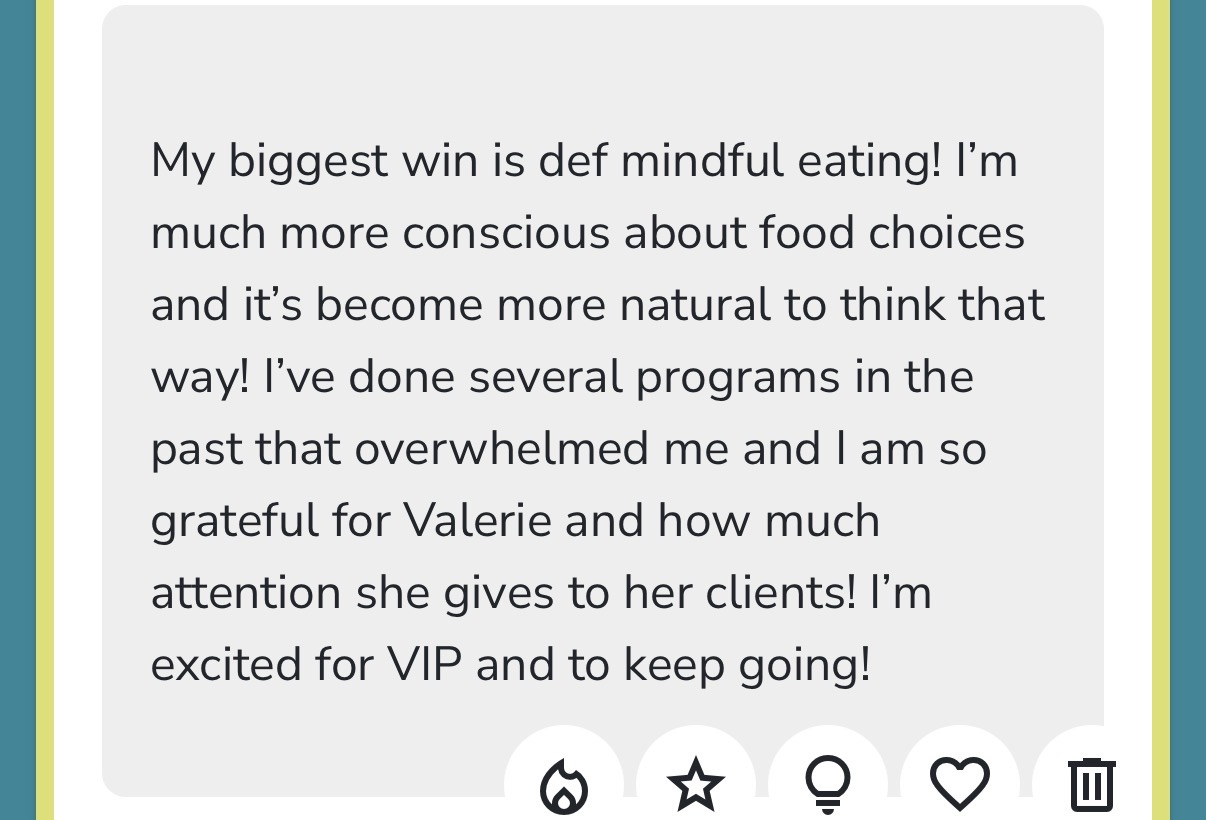This screenshot has width=1206, height=820.
Task: Click the phrase "mindful eating!"
Action: pos(781,162)
